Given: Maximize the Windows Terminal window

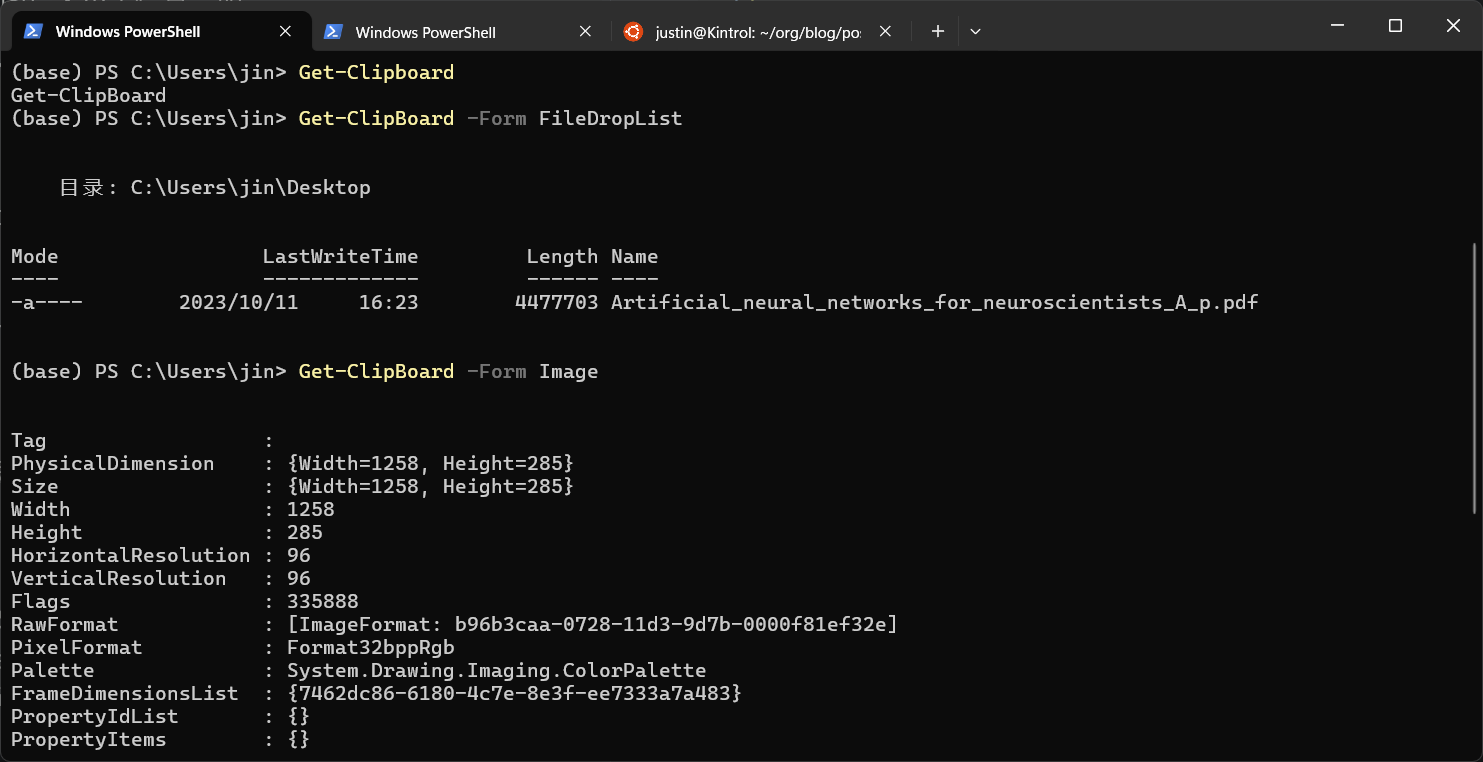Looking at the screenshot, I should [1395, 26].
